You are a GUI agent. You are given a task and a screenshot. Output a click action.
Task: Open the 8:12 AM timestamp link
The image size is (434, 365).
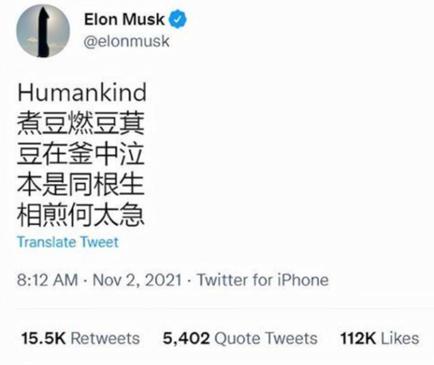pos(47,280)
